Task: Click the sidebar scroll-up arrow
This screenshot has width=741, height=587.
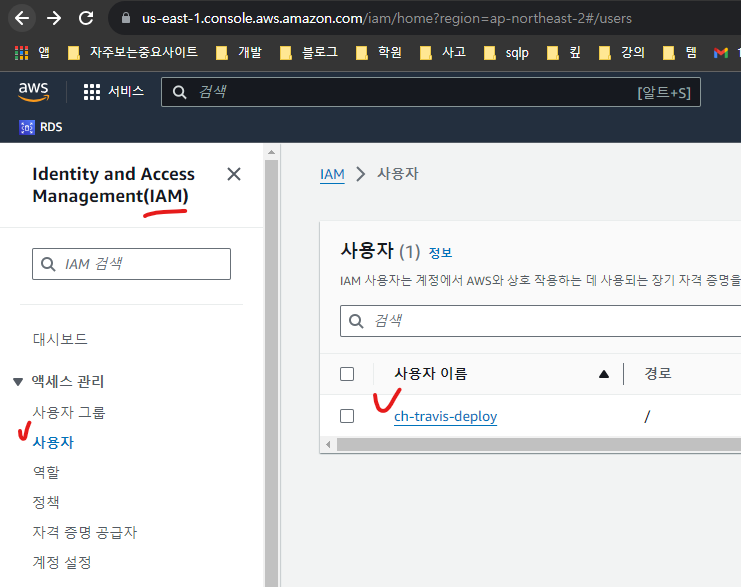Action: (272, 152)
